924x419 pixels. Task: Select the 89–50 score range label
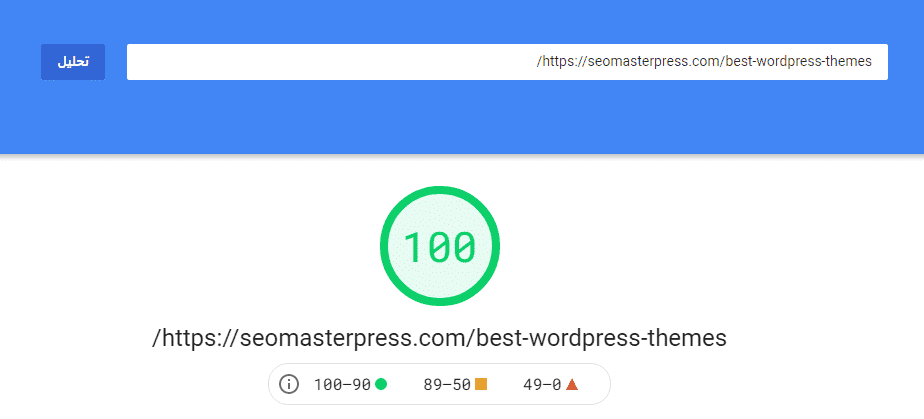[447, 385]
